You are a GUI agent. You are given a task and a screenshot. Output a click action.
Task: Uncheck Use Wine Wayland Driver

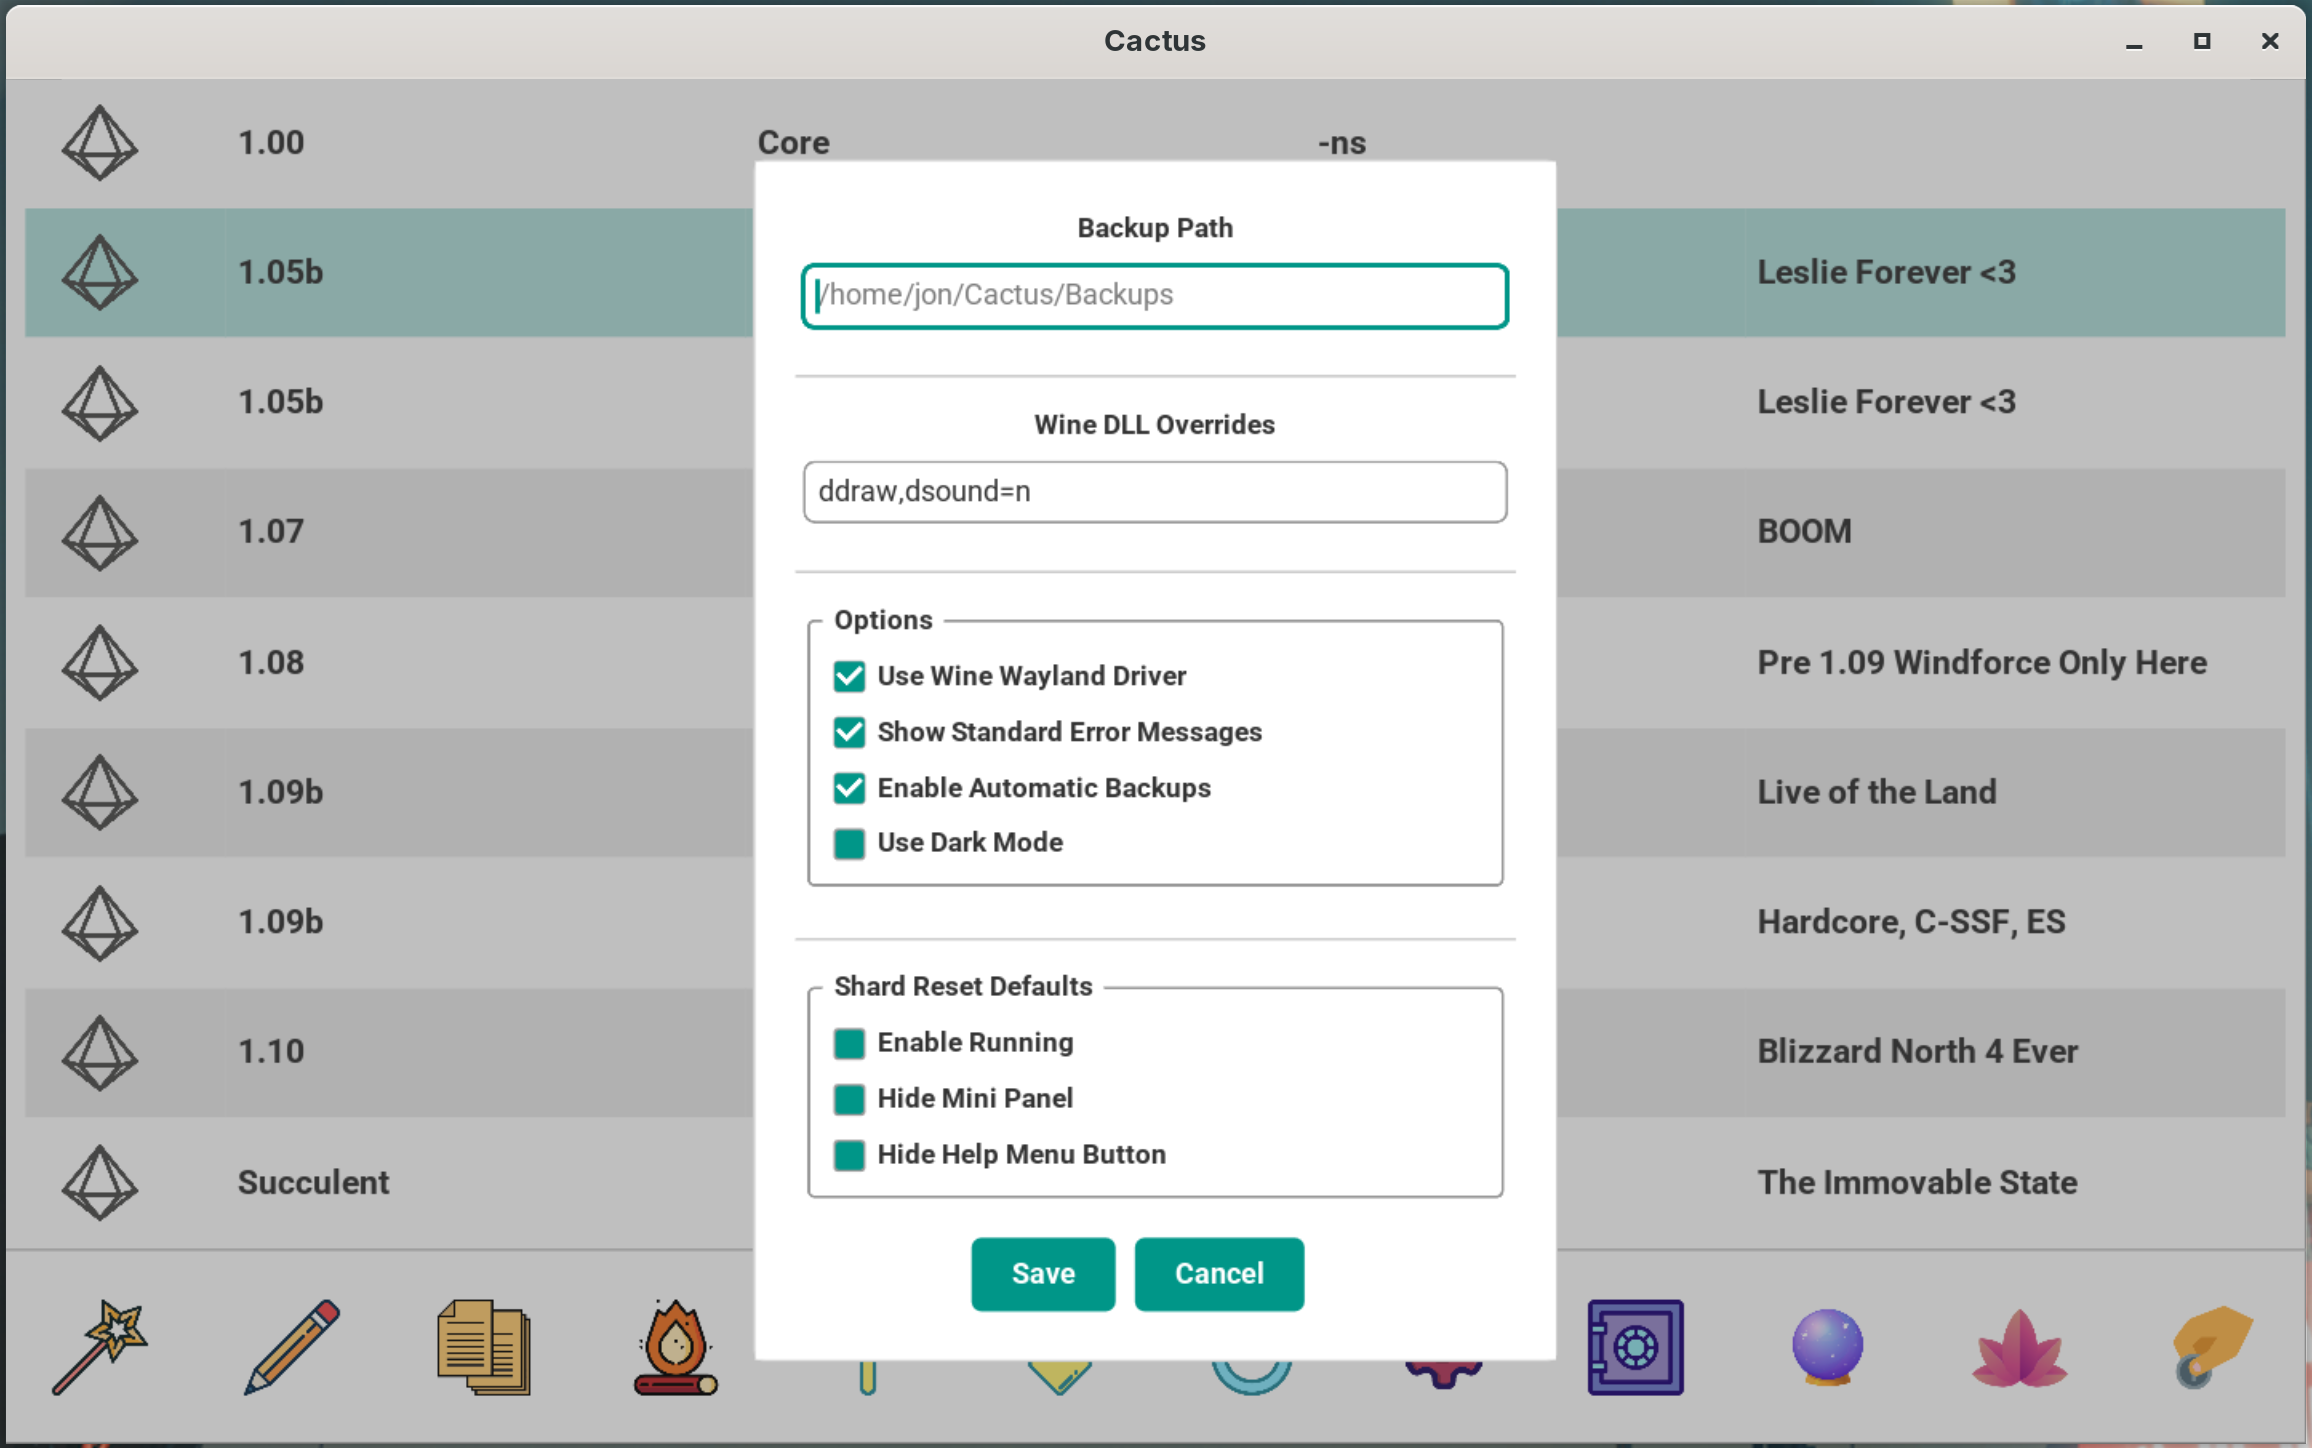[849, 676]
